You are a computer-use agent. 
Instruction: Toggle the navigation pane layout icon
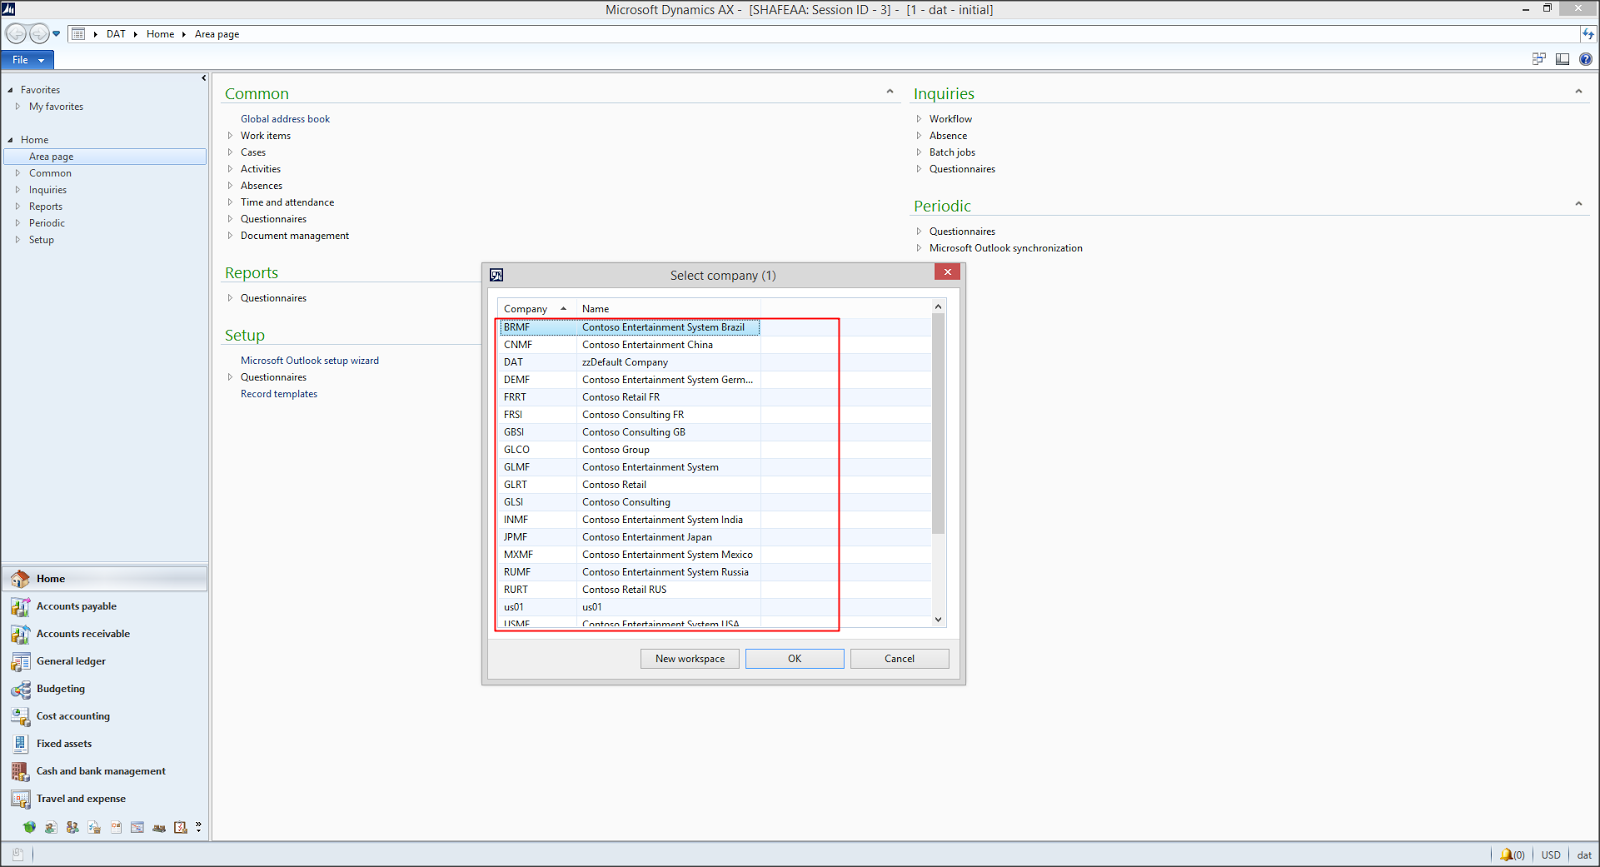1562,59
